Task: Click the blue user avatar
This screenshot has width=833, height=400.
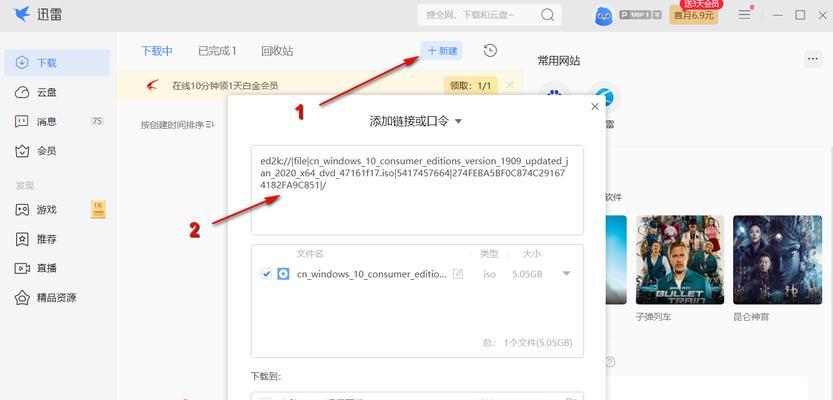Action: [x=603, y=15]
